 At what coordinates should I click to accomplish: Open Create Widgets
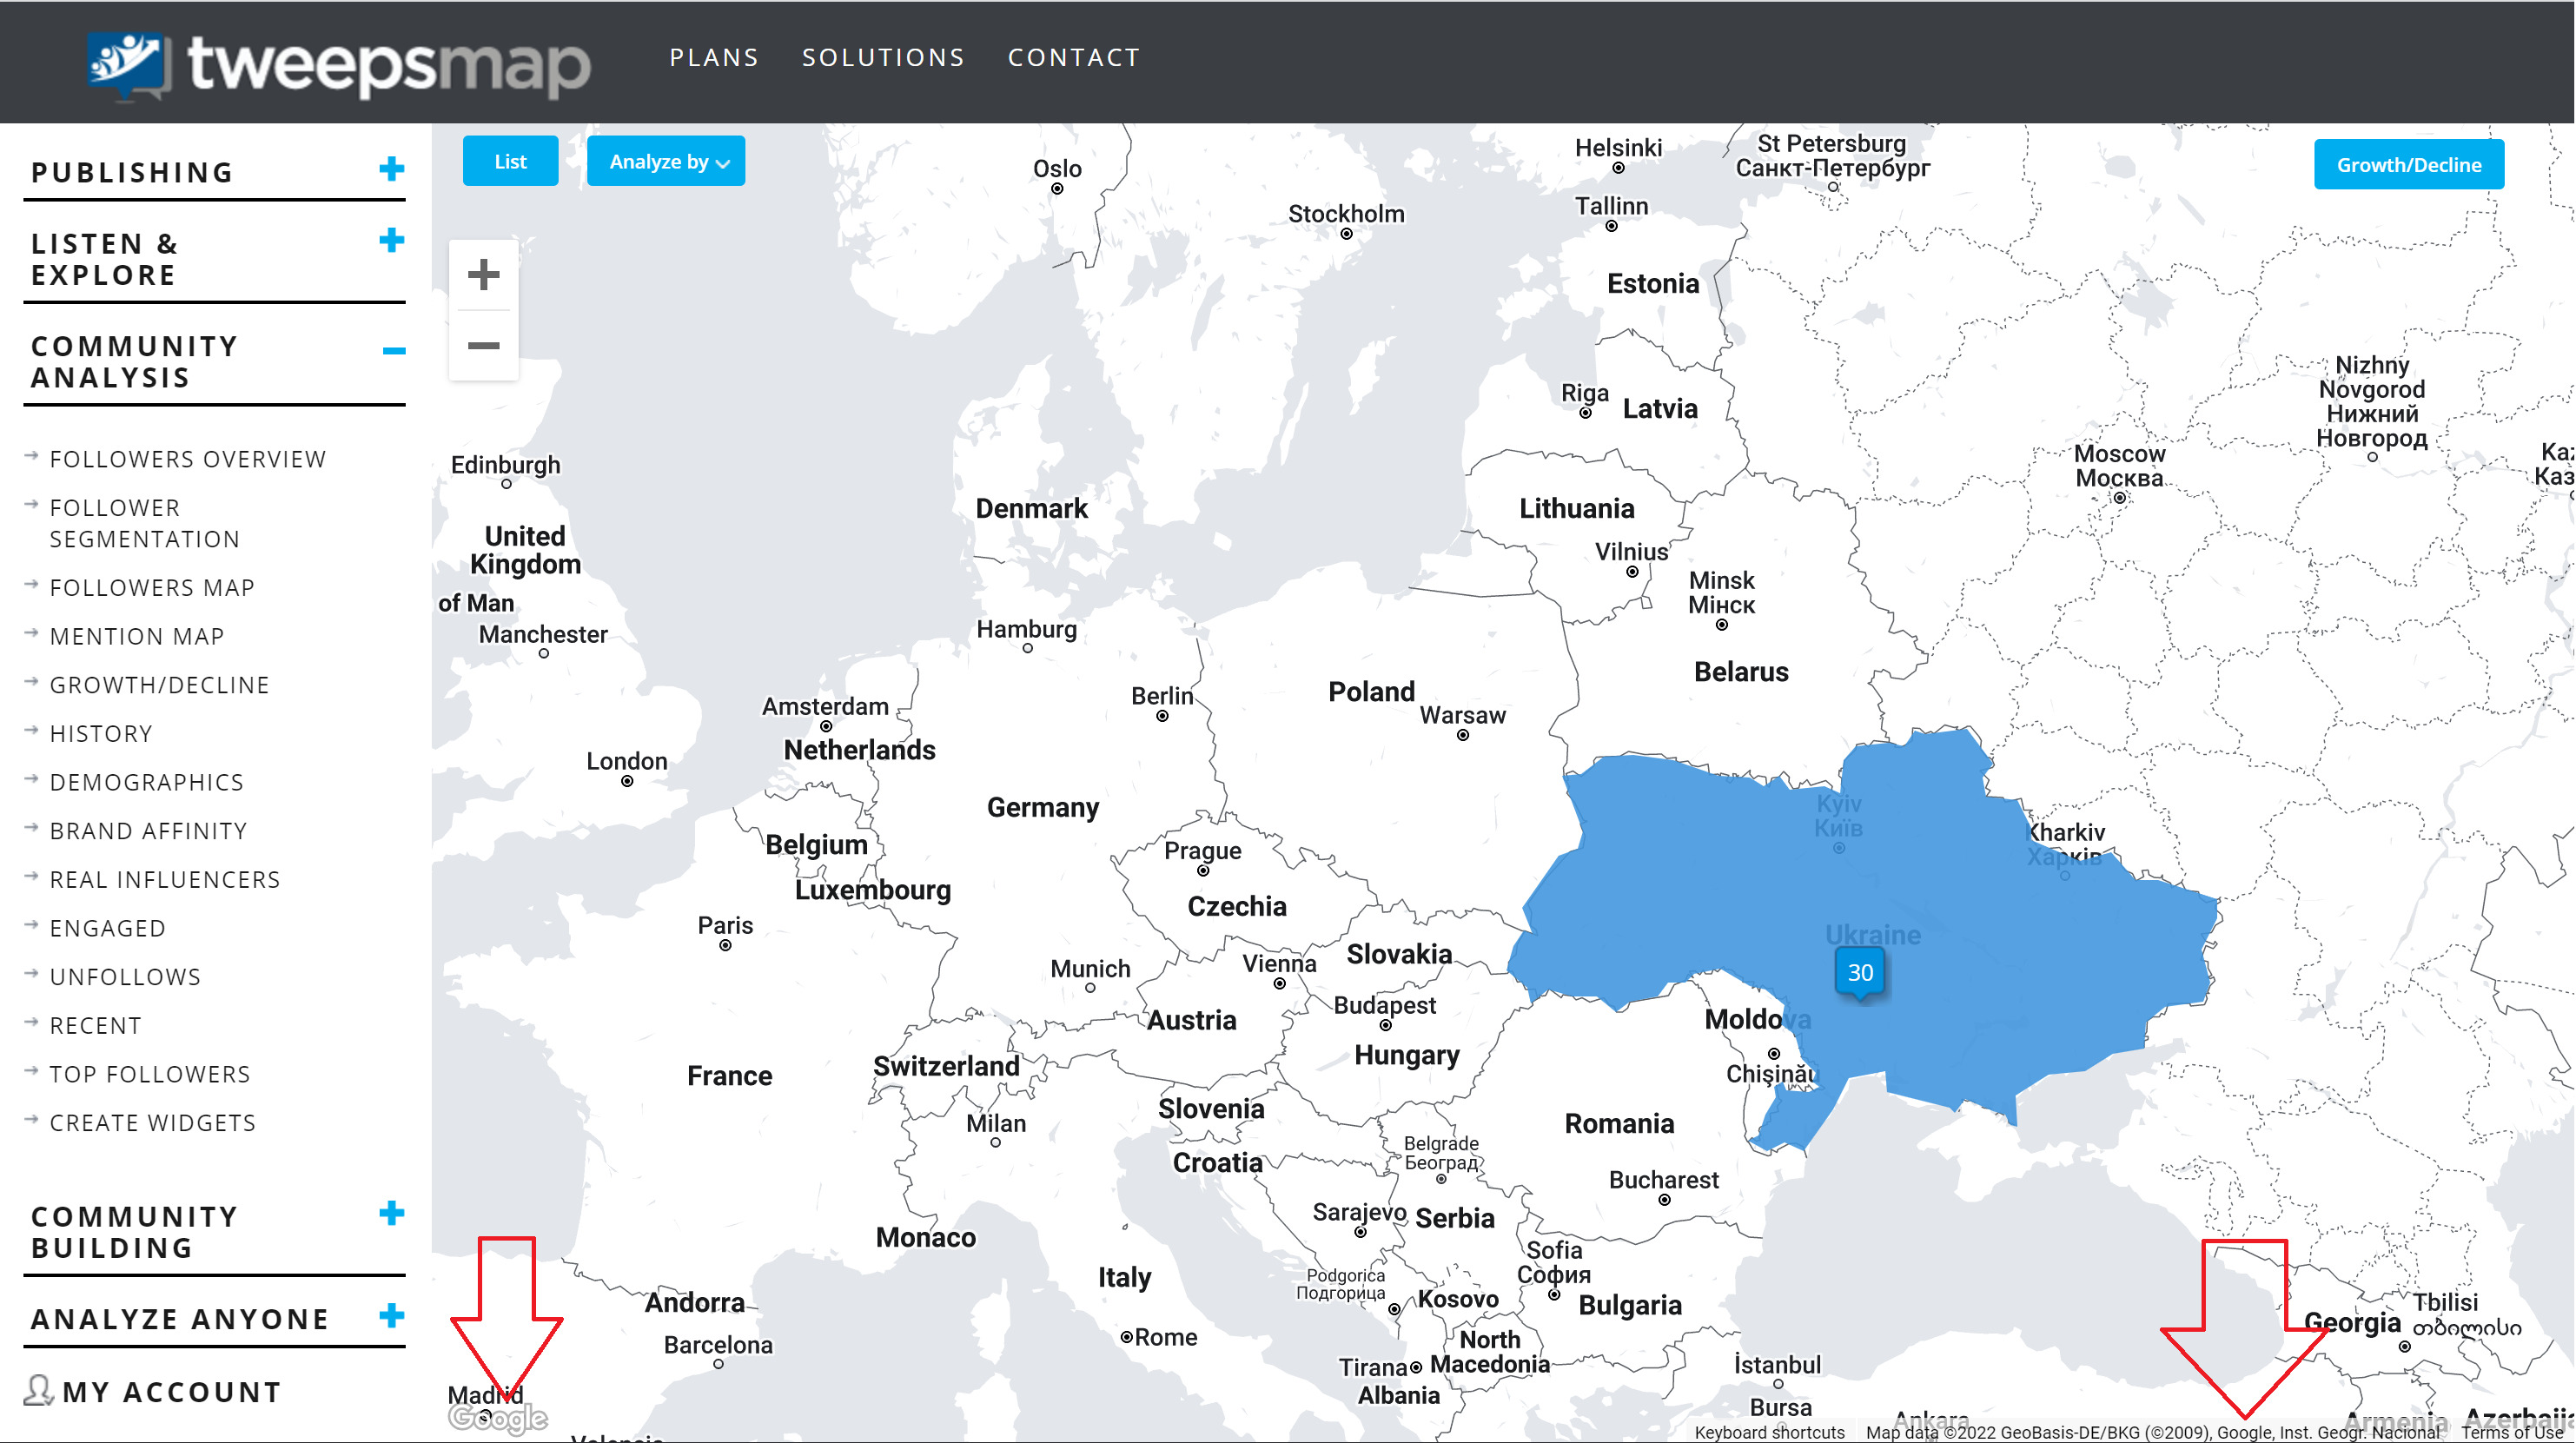(x=153, y=1123)
